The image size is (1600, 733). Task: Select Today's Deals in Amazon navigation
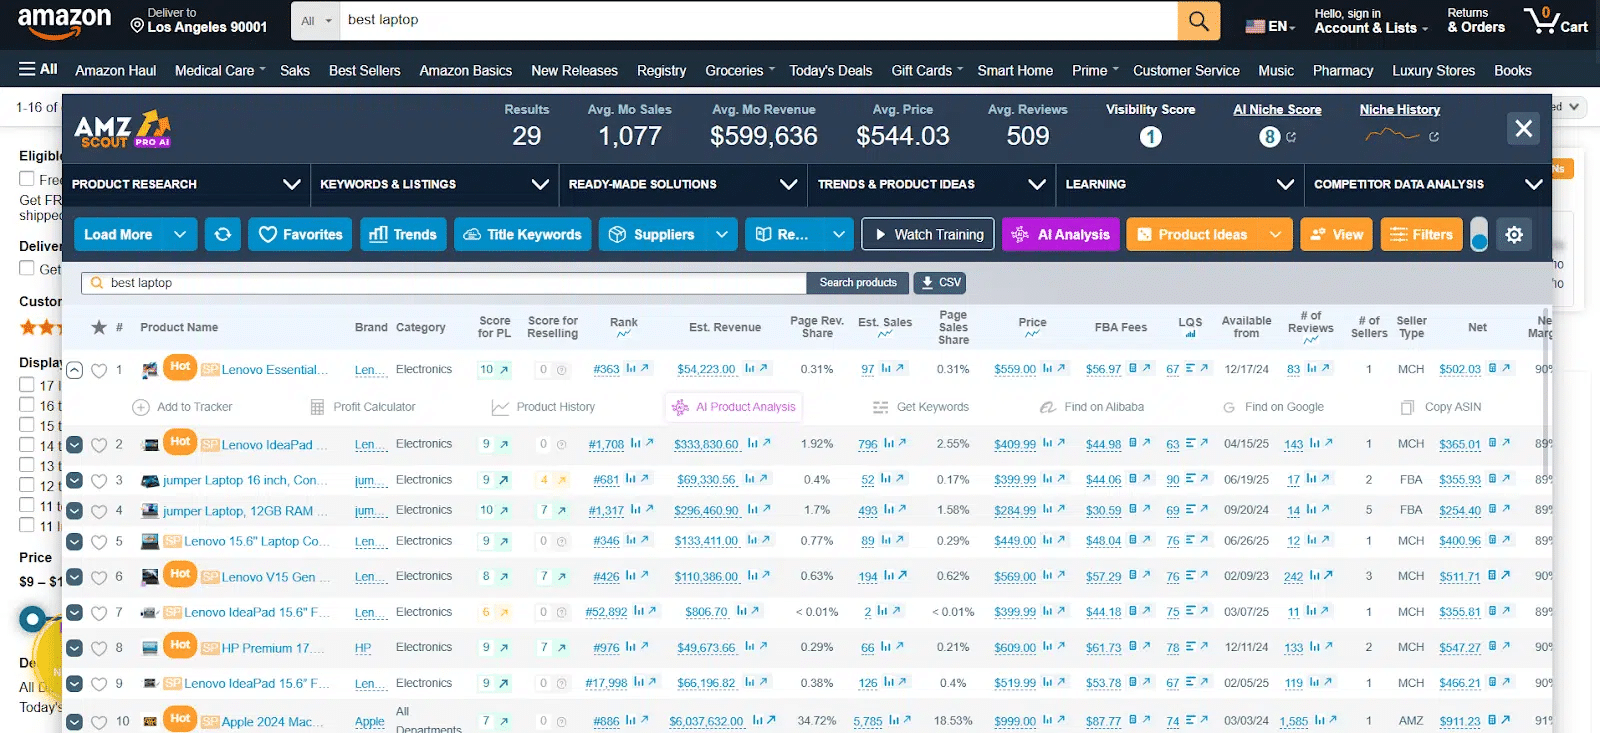(x=830, y=71)
